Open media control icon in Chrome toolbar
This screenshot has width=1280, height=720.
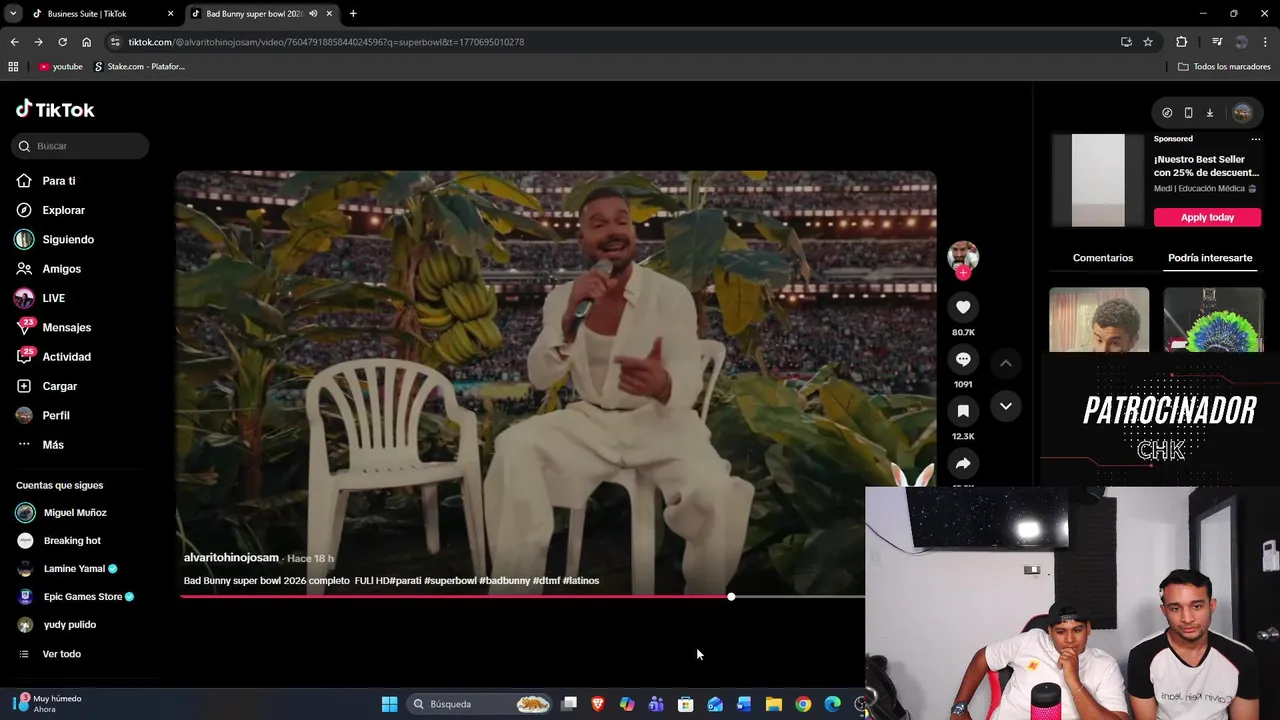pyautogui.click(x=1217, y=42)
